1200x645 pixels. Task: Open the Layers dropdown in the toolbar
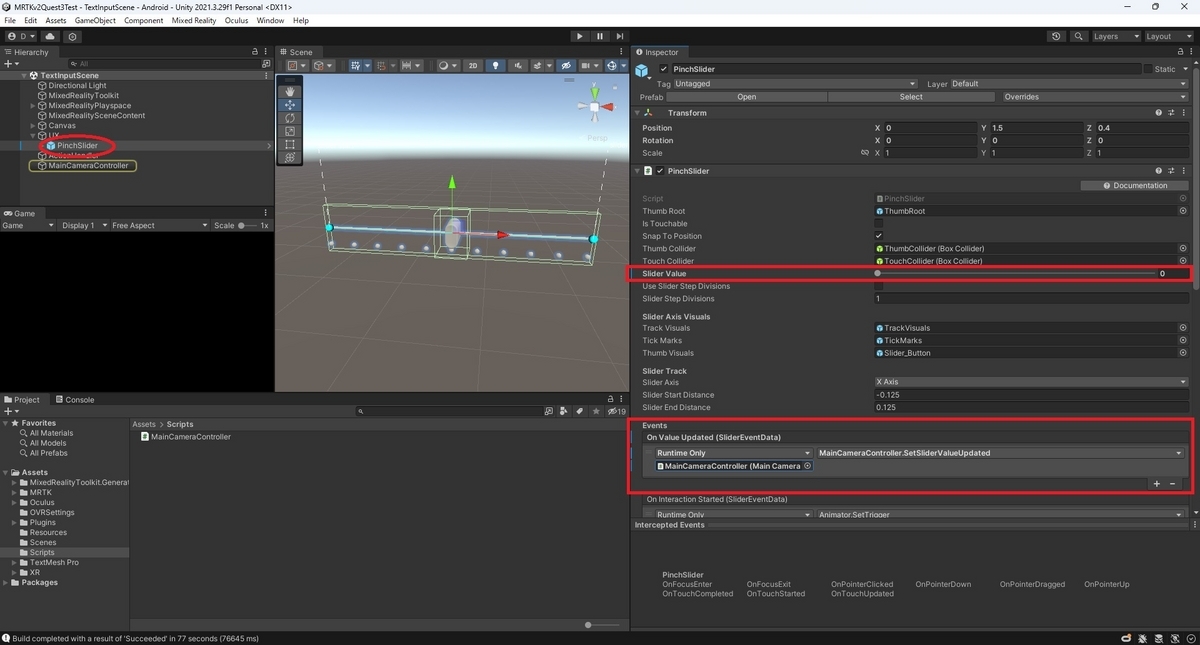pyautogui.click(x=1115, y=36)
